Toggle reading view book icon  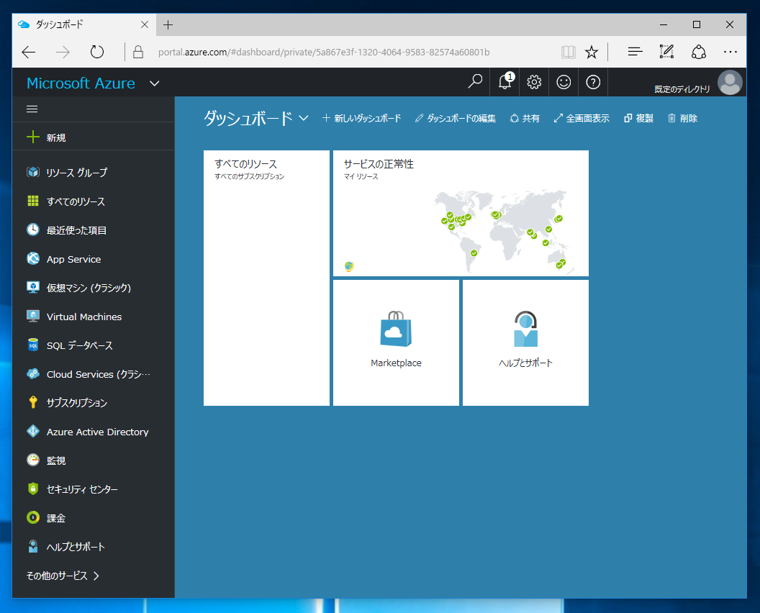pos(568,52)
